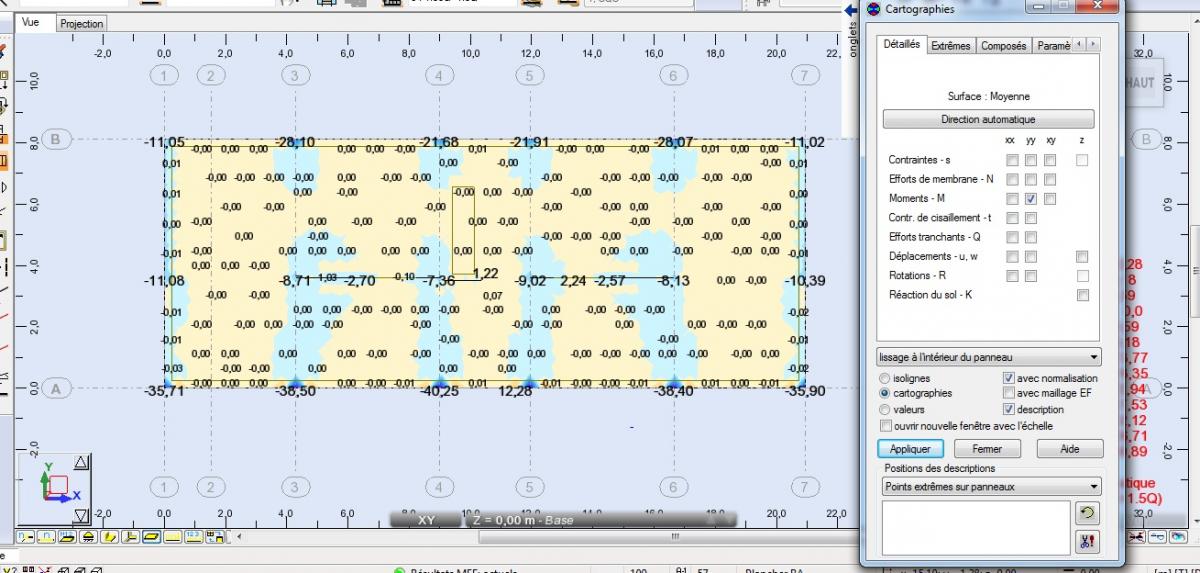Select the isolignes radio button
Viewport: 1200px width, 573px height.
885,378
